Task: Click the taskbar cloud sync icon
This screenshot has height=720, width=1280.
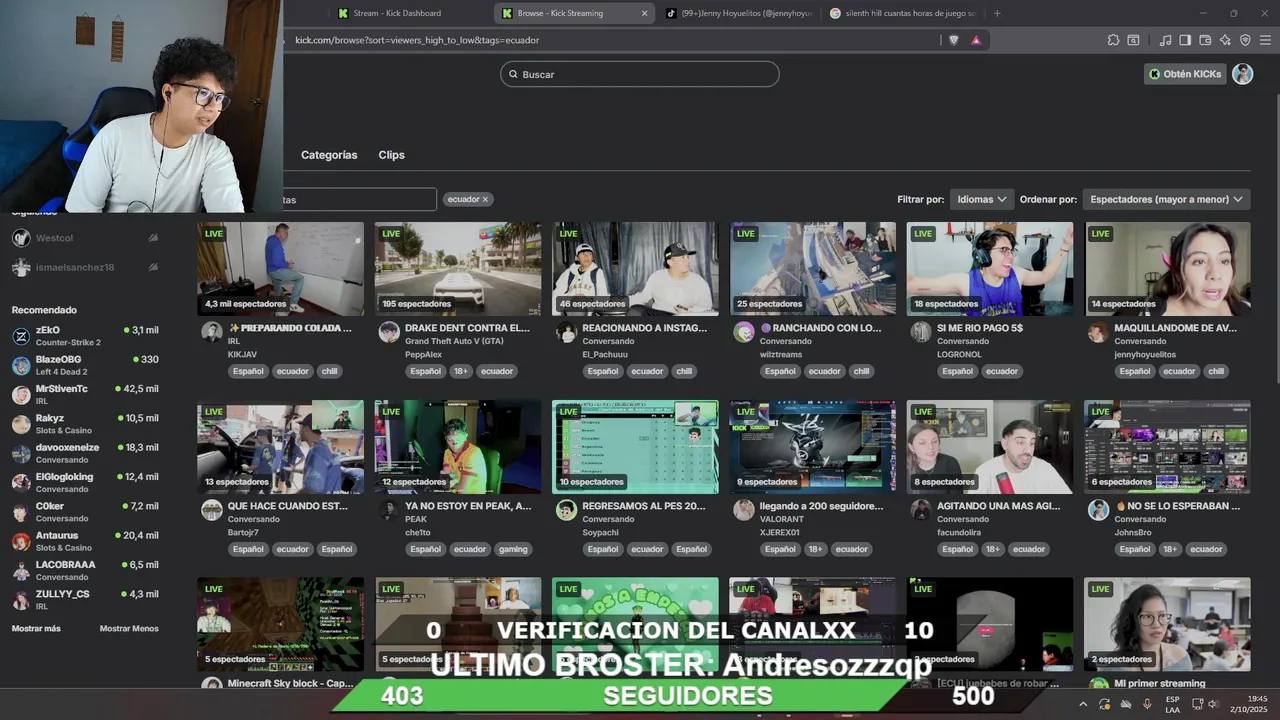Action: (x=1126, y=704)
